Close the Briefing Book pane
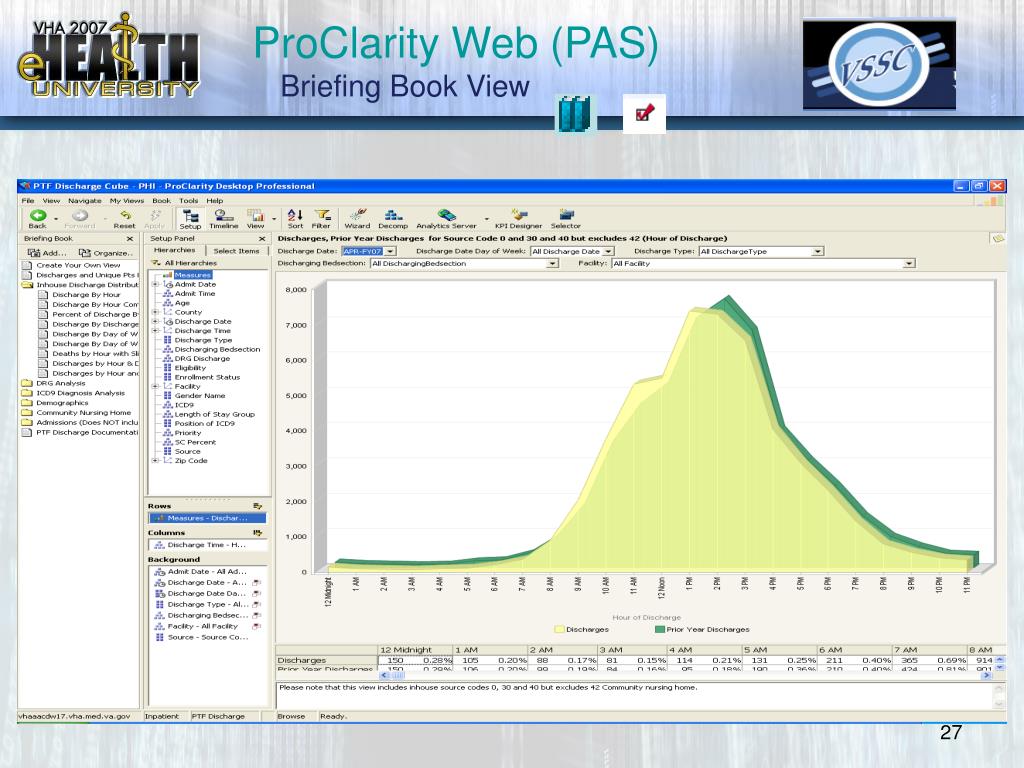Screen dimensions: 1024x768 (130, 239)
